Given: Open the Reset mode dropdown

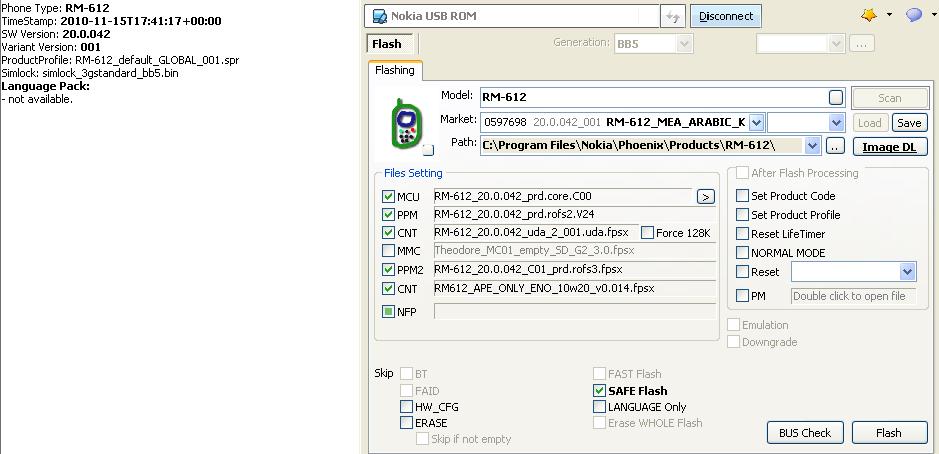Looking at the screenshot, I should (907, 272).
